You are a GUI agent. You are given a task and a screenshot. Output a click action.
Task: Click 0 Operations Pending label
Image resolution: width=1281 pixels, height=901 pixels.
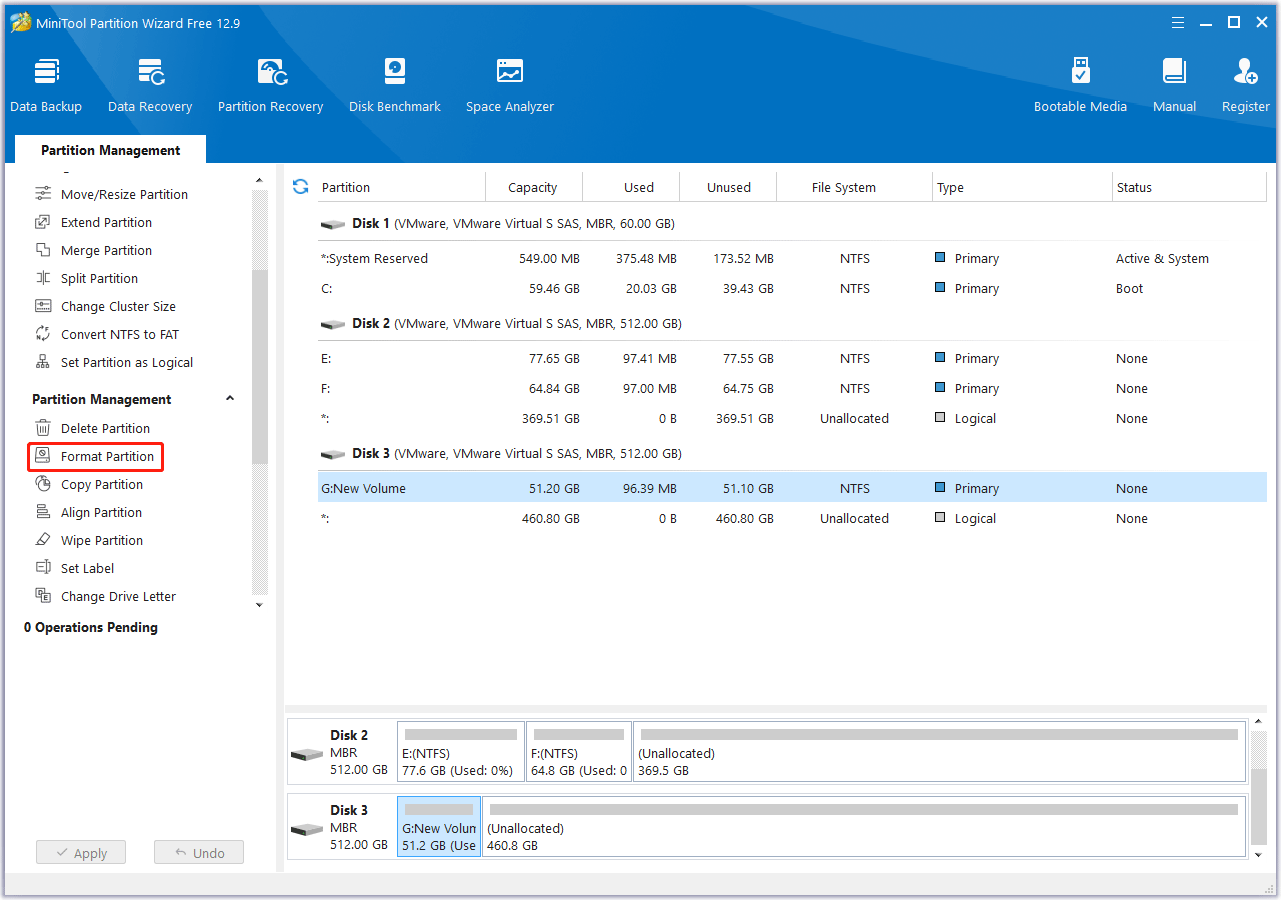(x=91, y=627)
